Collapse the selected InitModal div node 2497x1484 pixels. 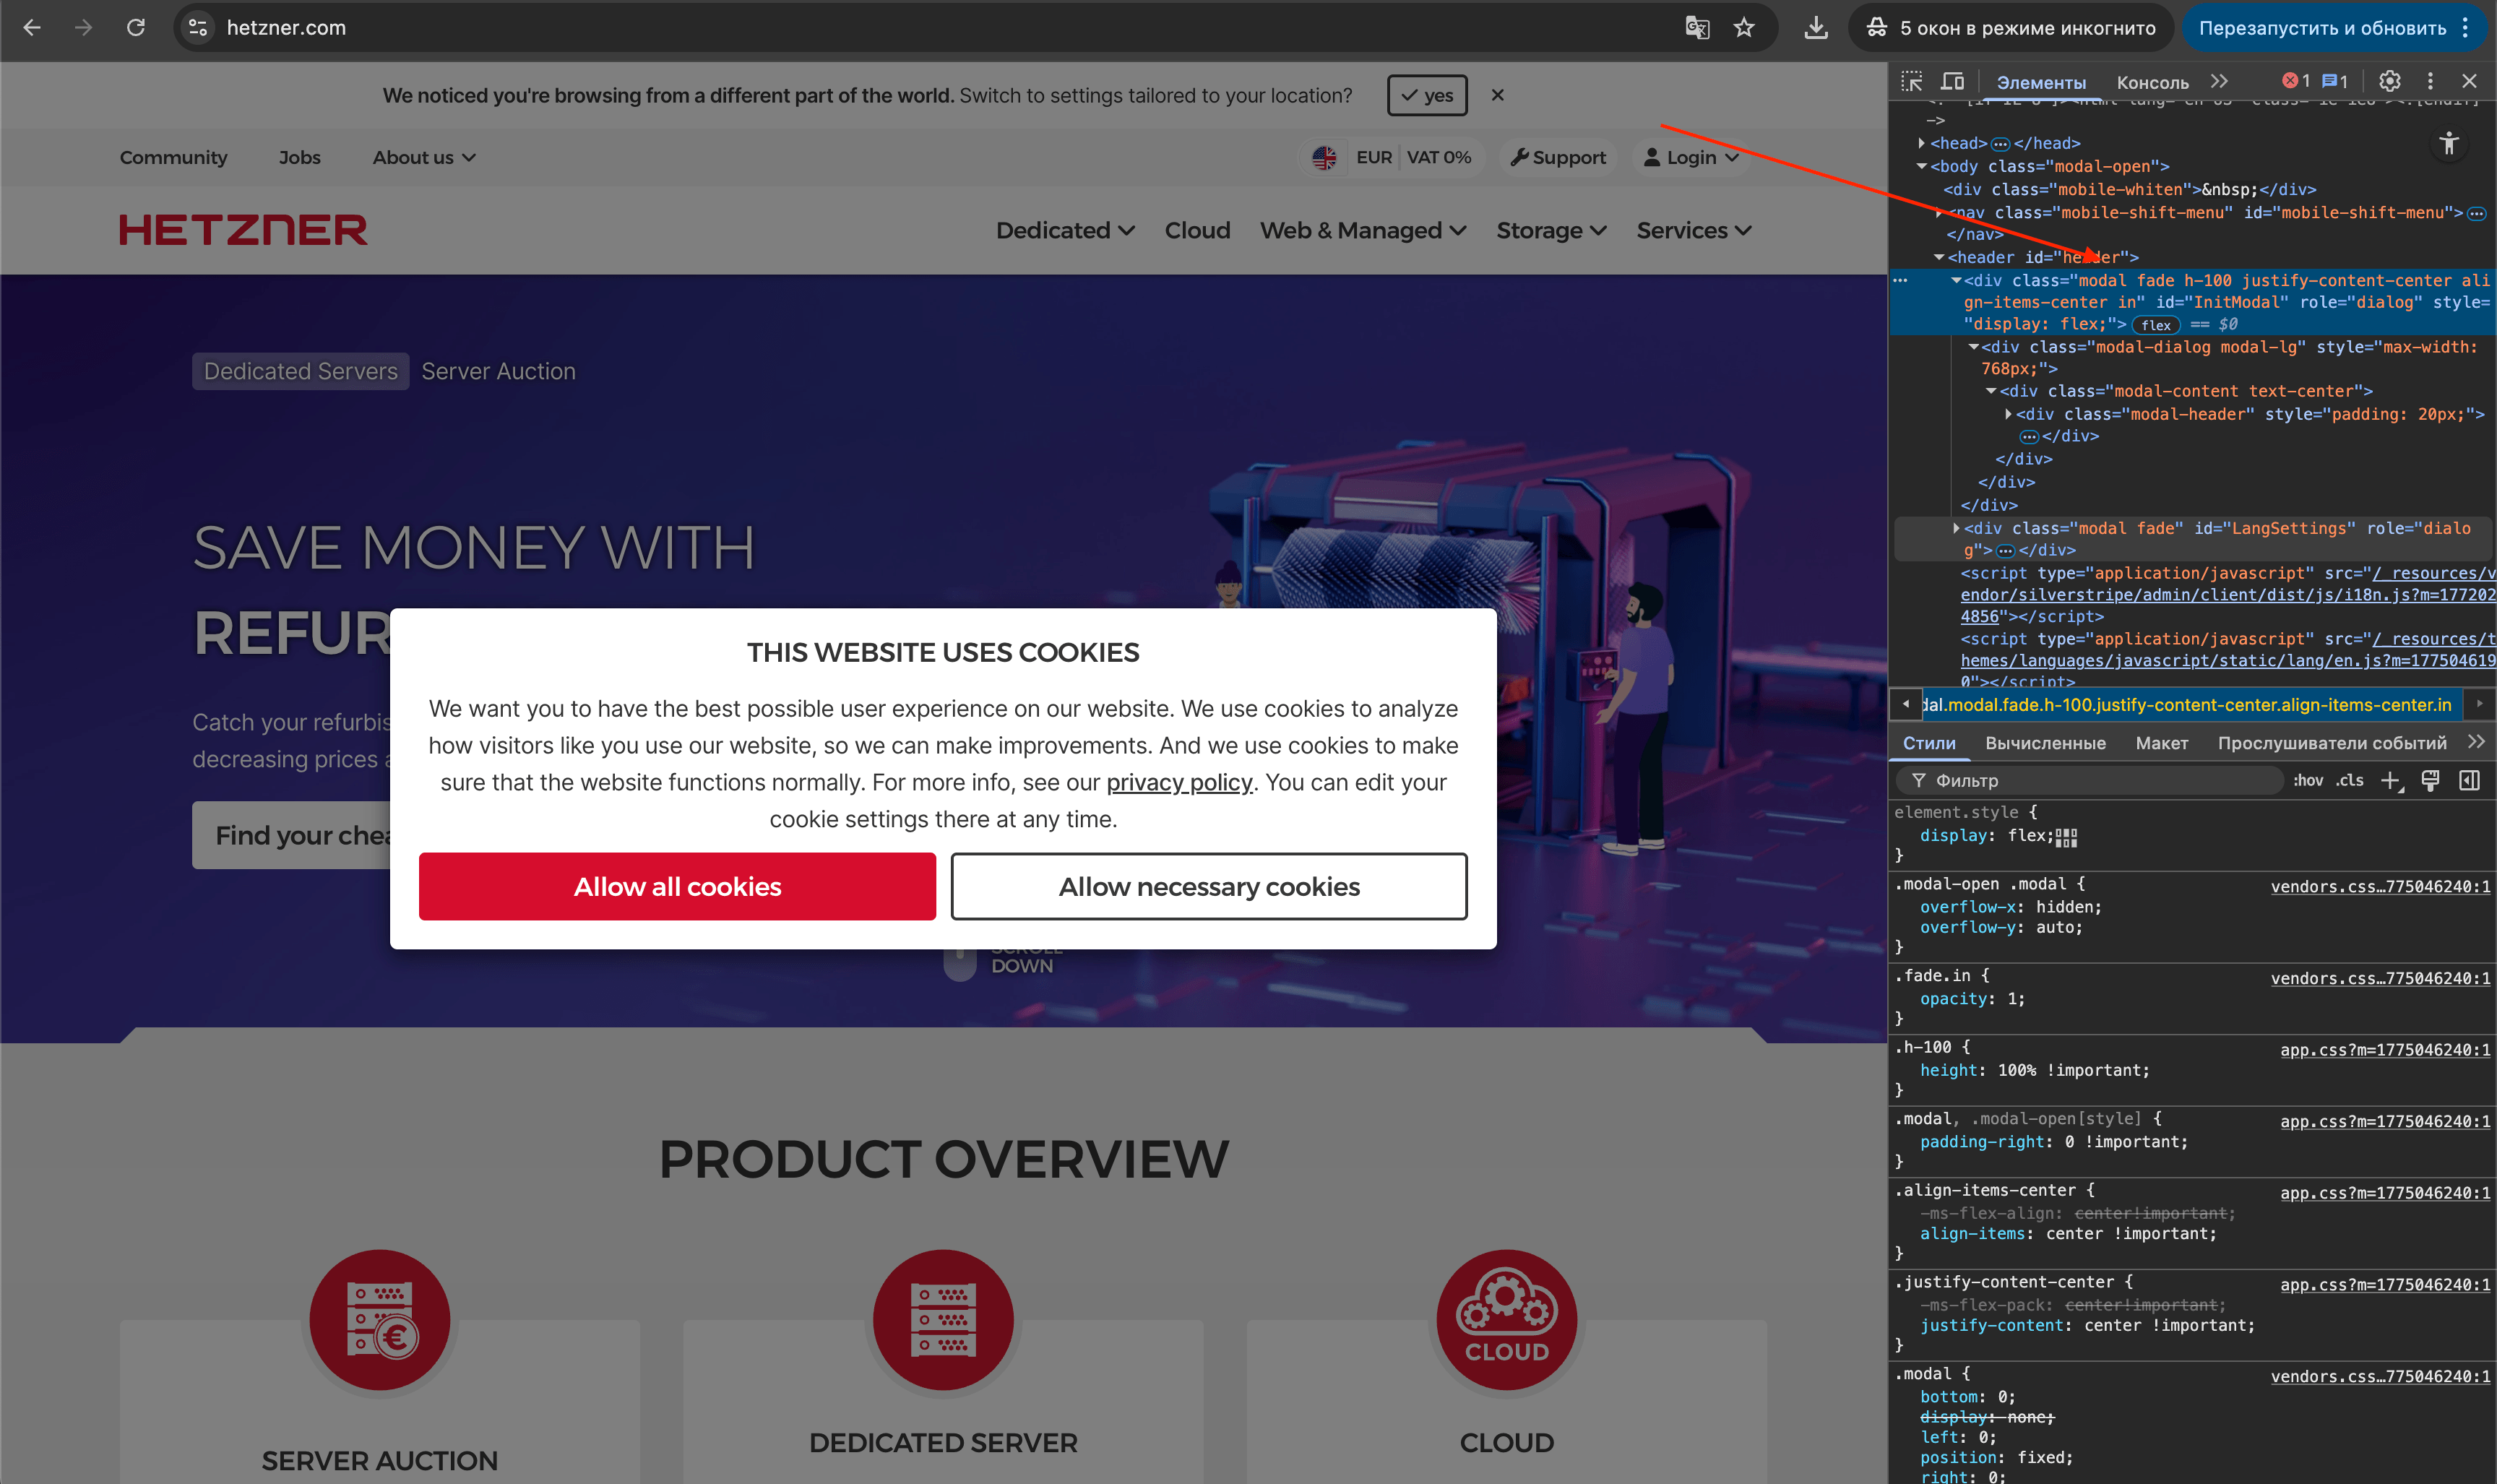coord(1956,280)
